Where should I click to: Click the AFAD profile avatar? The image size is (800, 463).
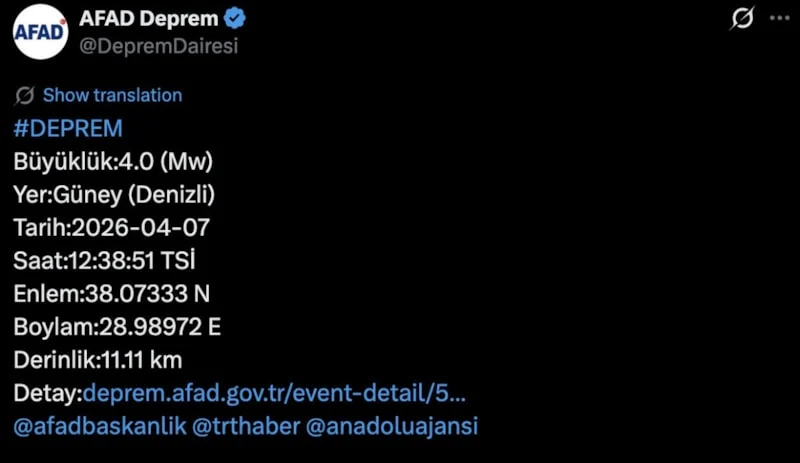point(40,33)
